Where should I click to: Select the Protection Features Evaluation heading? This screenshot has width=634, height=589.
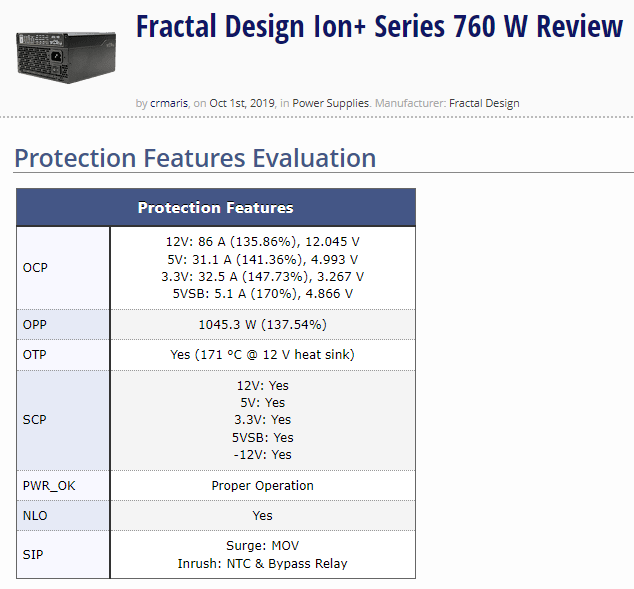[195, 158]
